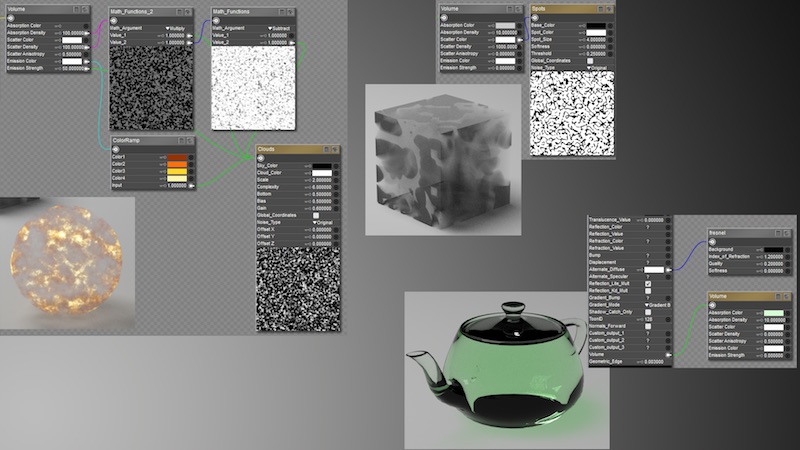Click the Spots node output socket
This screenshot has height=450, width=800.
tap(535, 17)
